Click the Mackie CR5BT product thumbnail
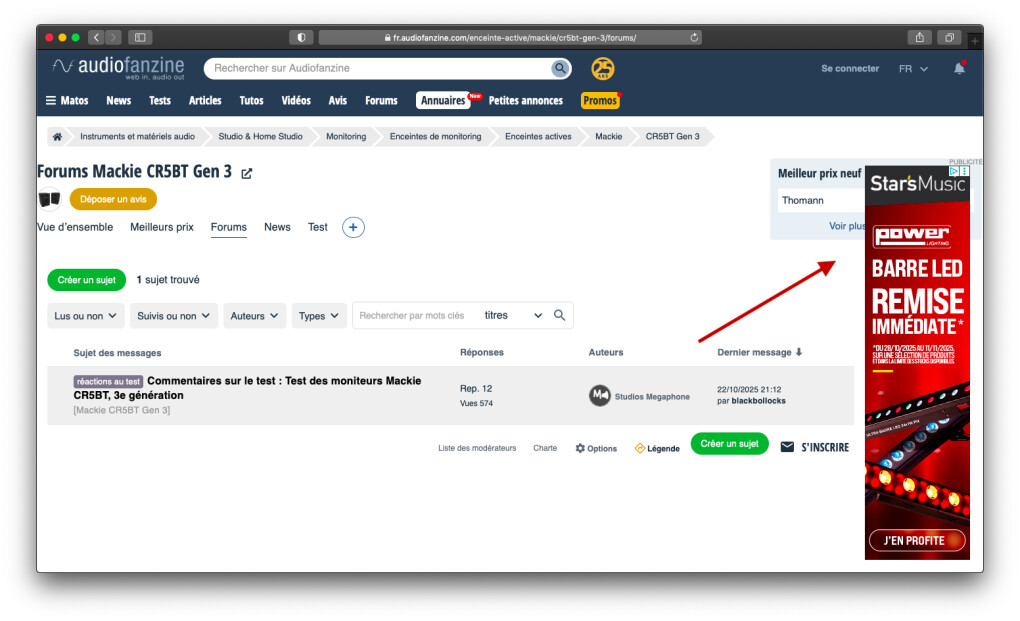Screen dimensions: 1020x621 pos(49,199)
